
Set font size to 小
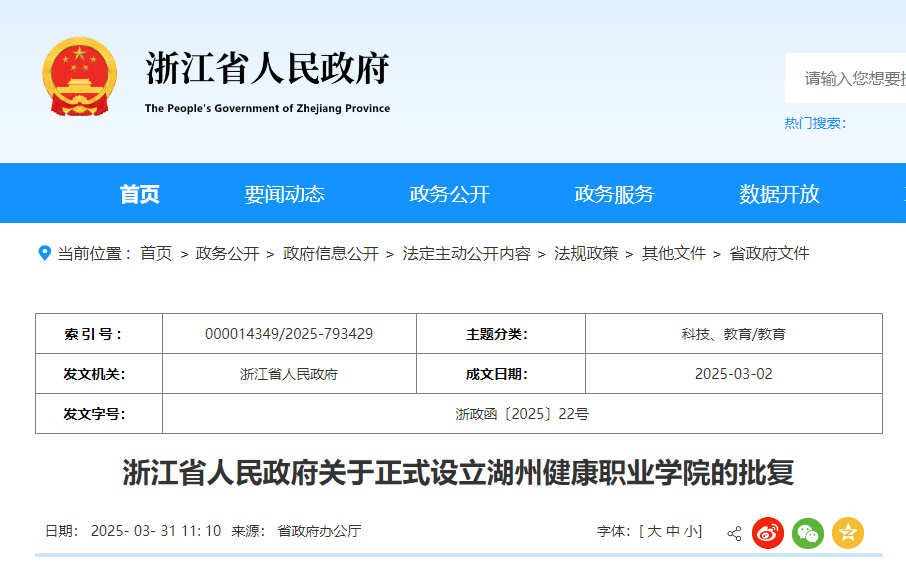click(691, 531)
